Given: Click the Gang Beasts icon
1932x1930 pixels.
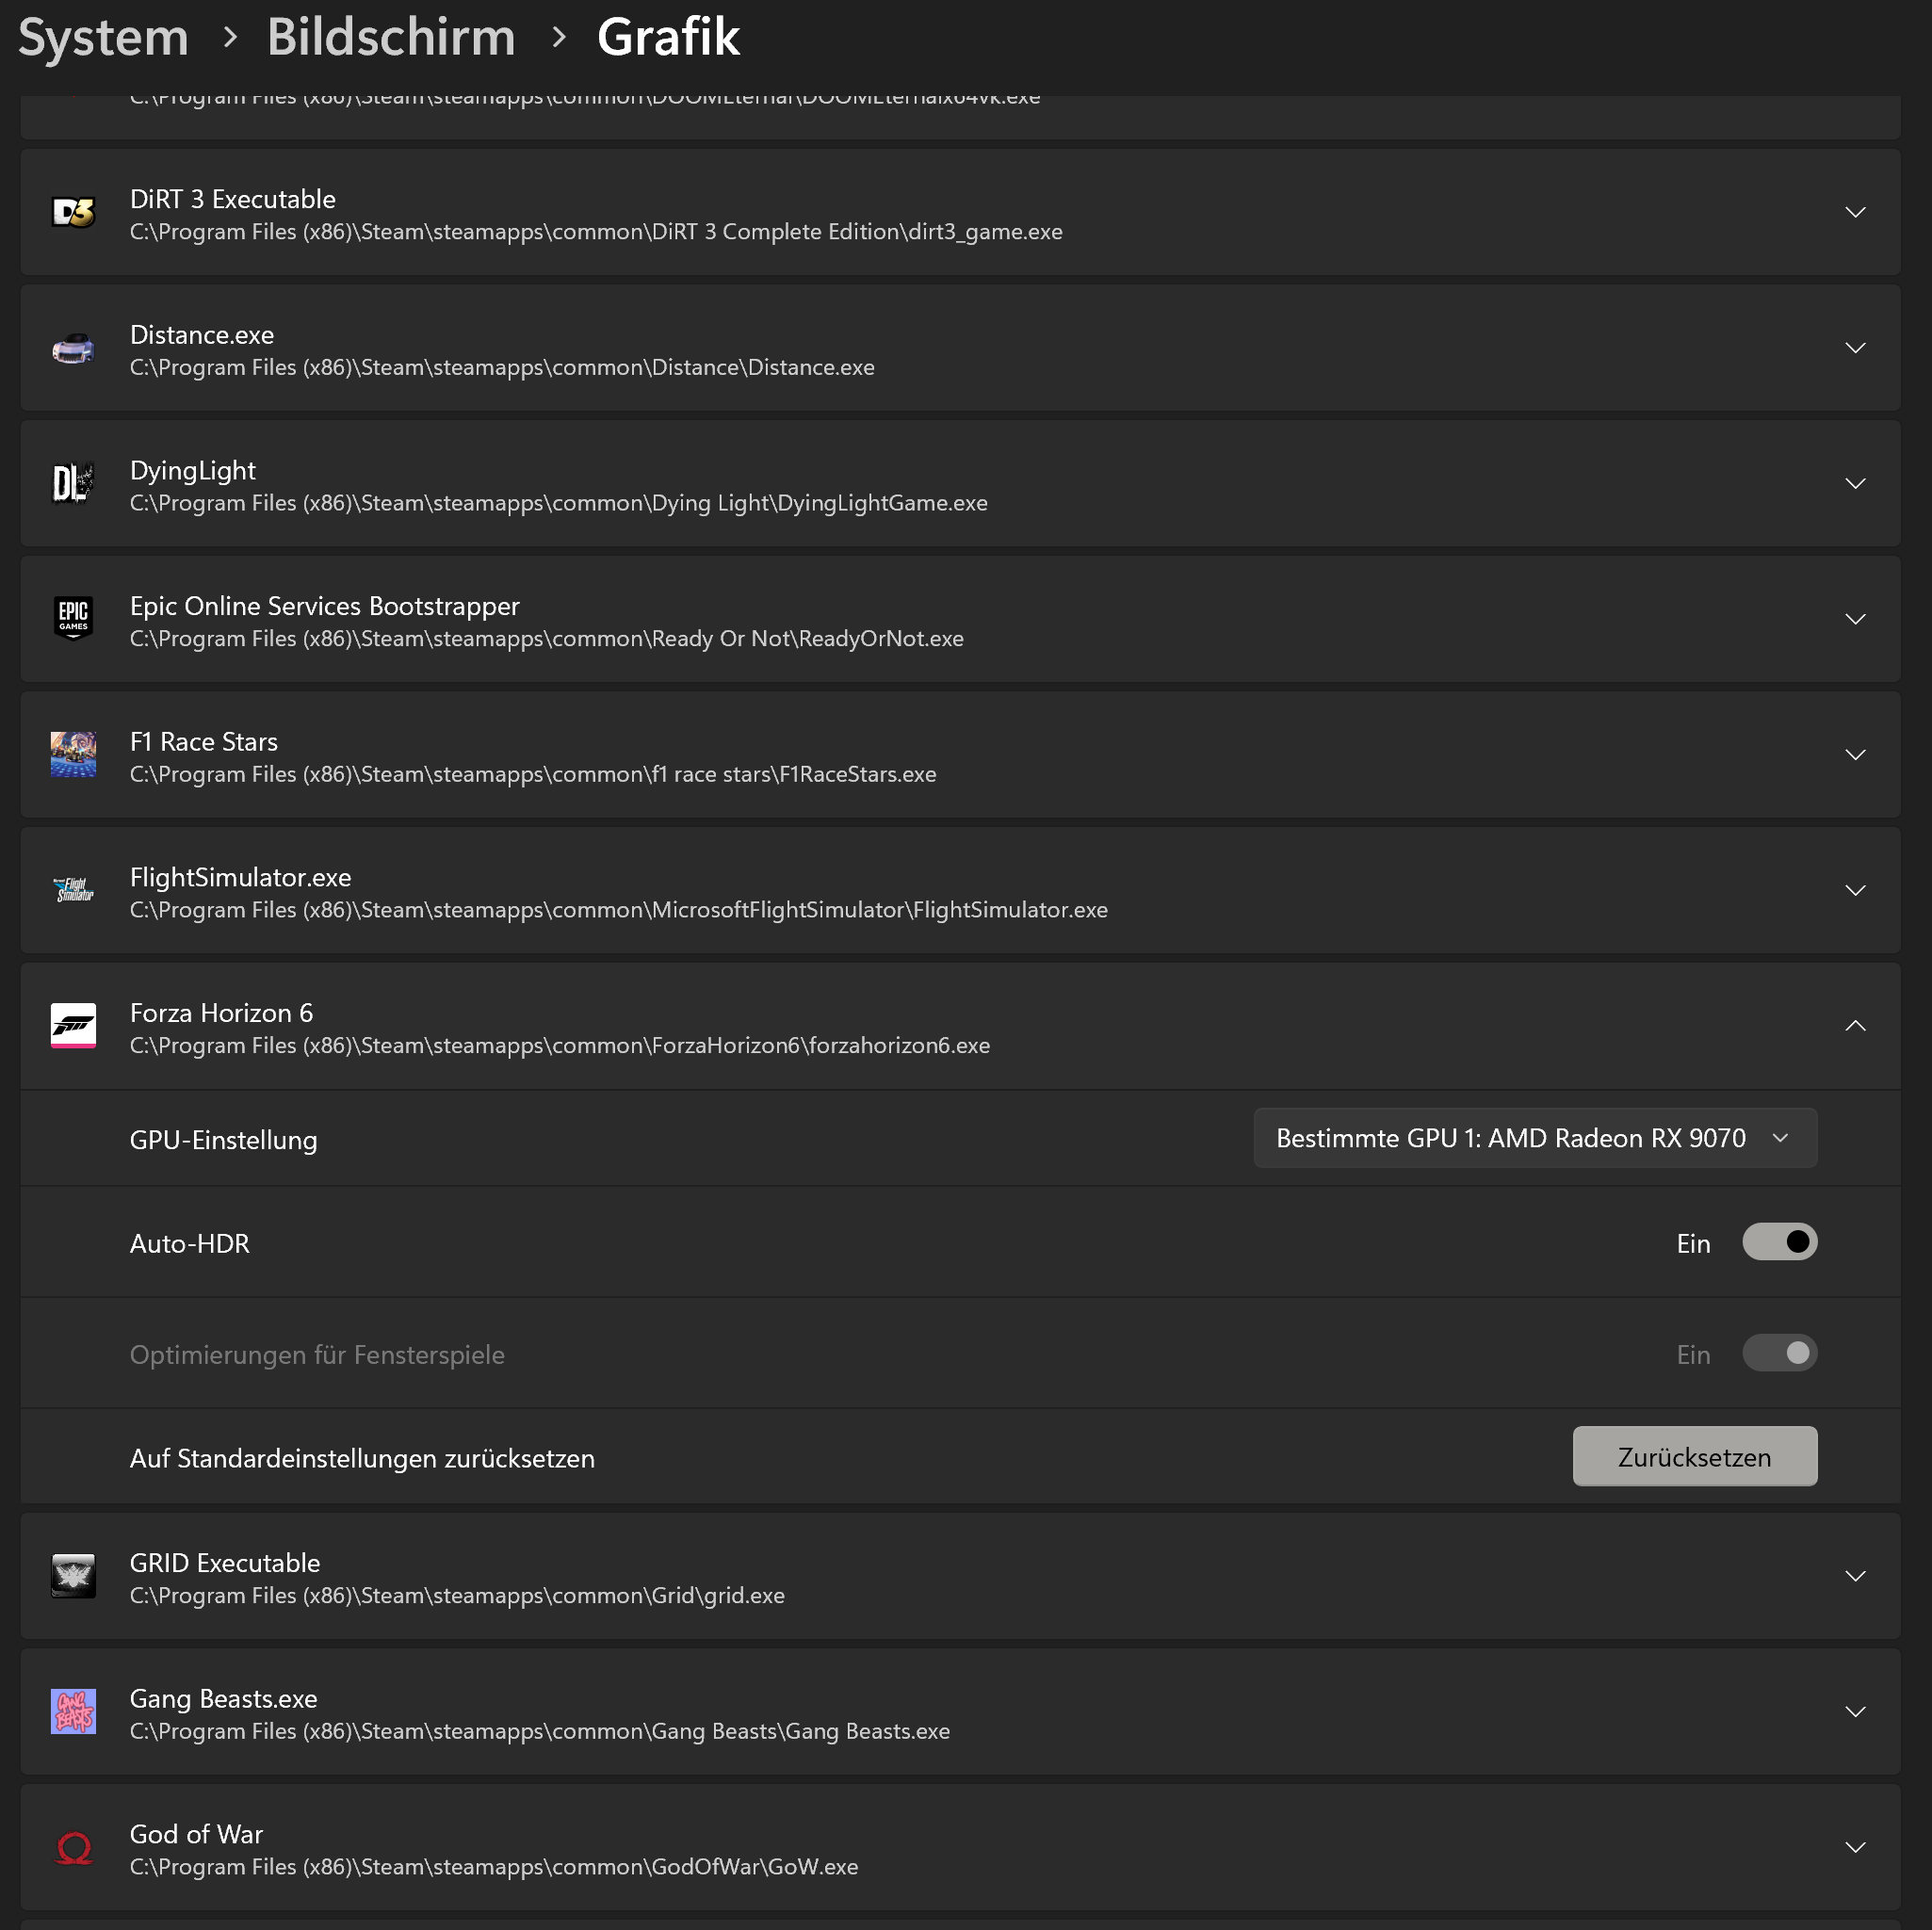Looking at the screenshot, I should click(73, 1711).
